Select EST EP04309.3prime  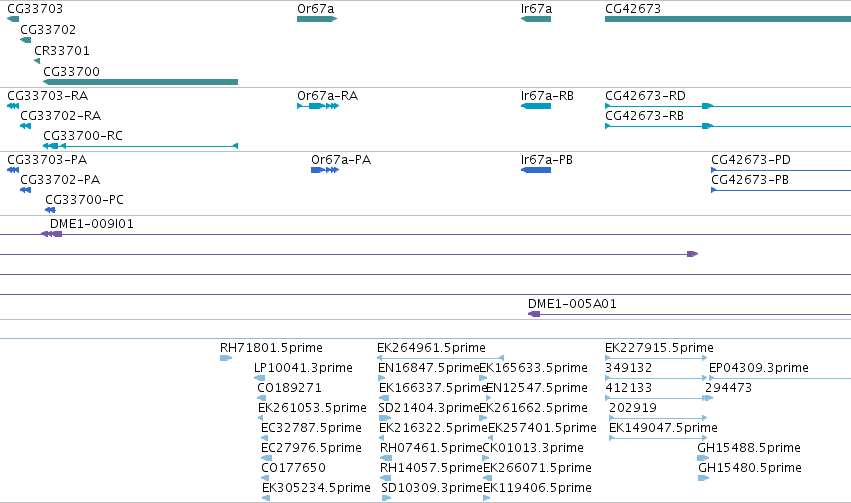[x=759, y=367]
